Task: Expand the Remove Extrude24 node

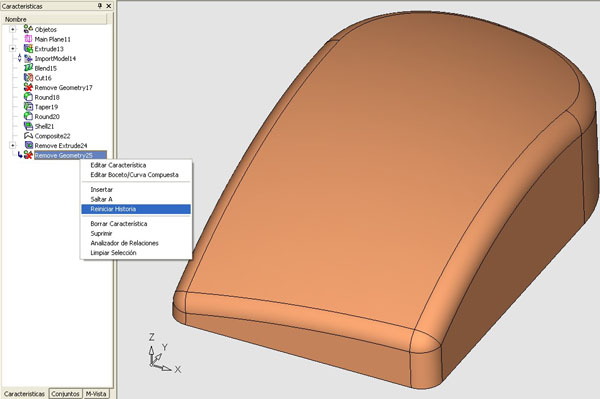Action: point(13,145)
